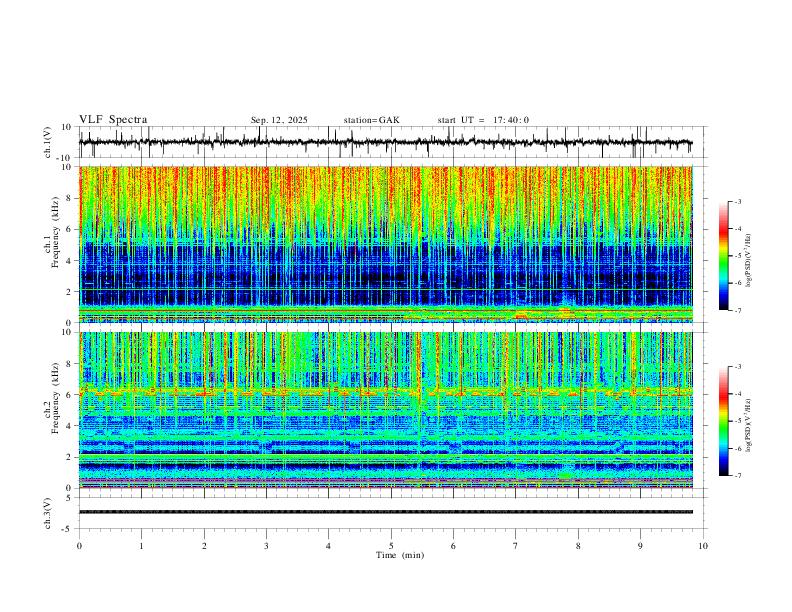Click the lower PSD color scale bar
Viewport: 792px width, 612px height.
click(x=723, y=421)
